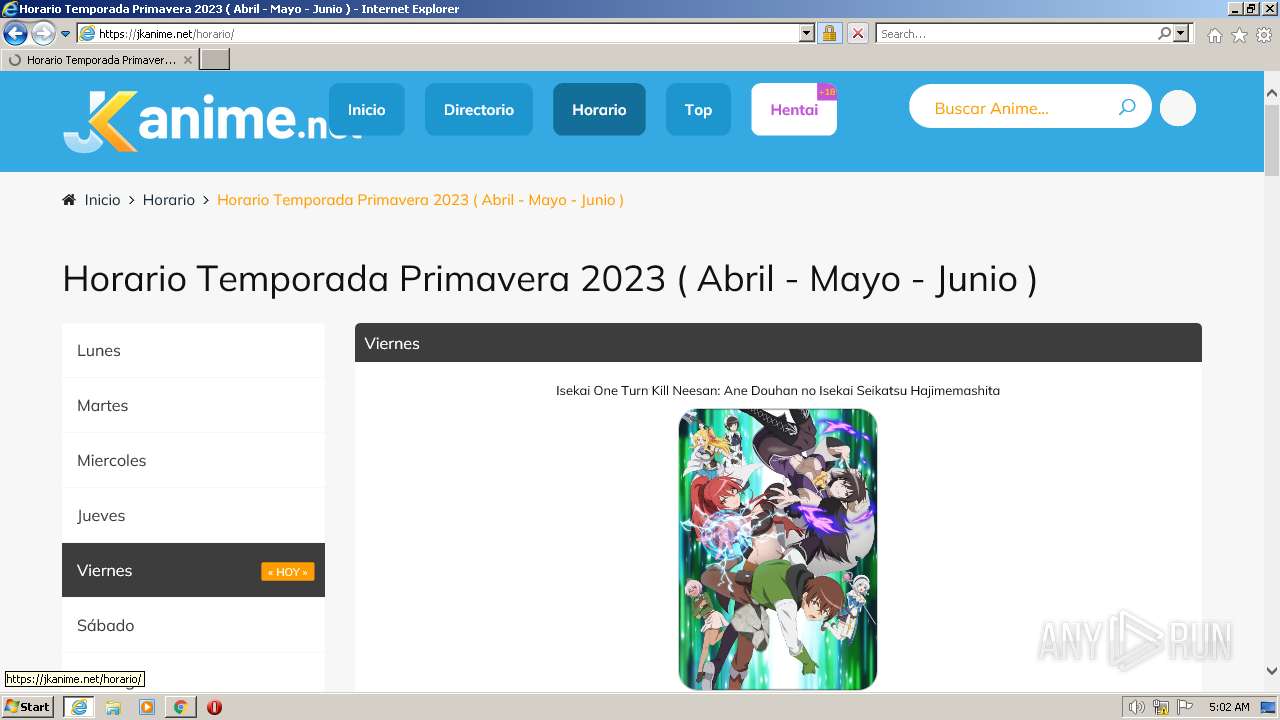Click the stop loading X button
1280x720 pixels.
pos(858,34)
